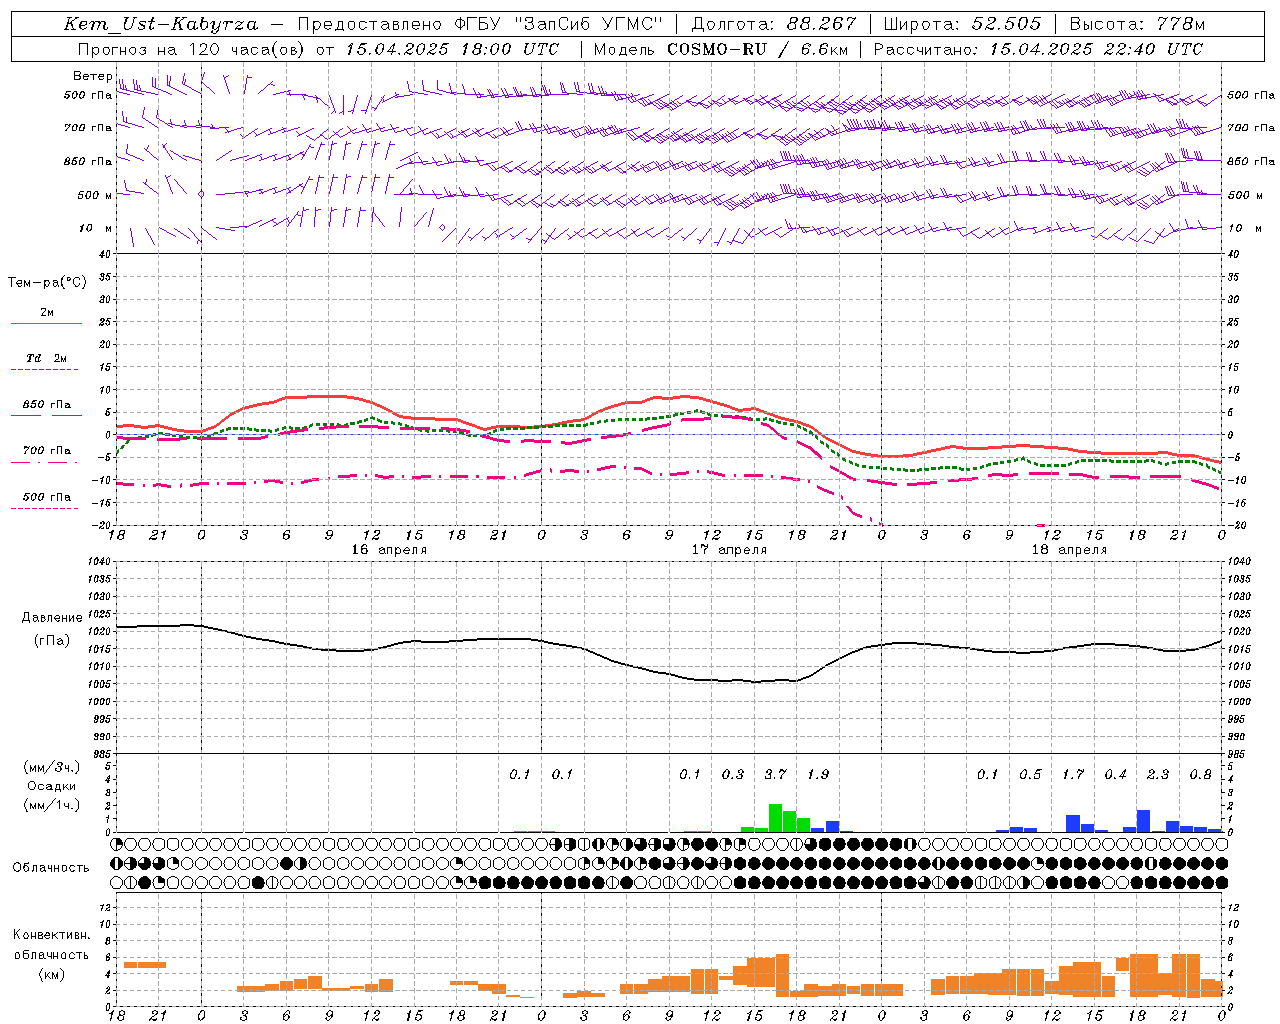Click the 10 м wind level label on the left

[95, 228]
